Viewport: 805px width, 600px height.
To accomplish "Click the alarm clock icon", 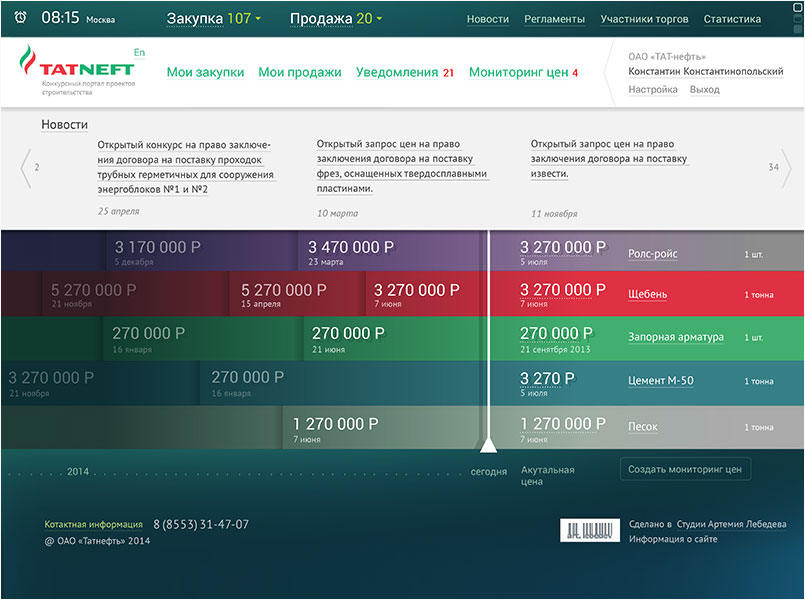I will [x=21, y=18].
